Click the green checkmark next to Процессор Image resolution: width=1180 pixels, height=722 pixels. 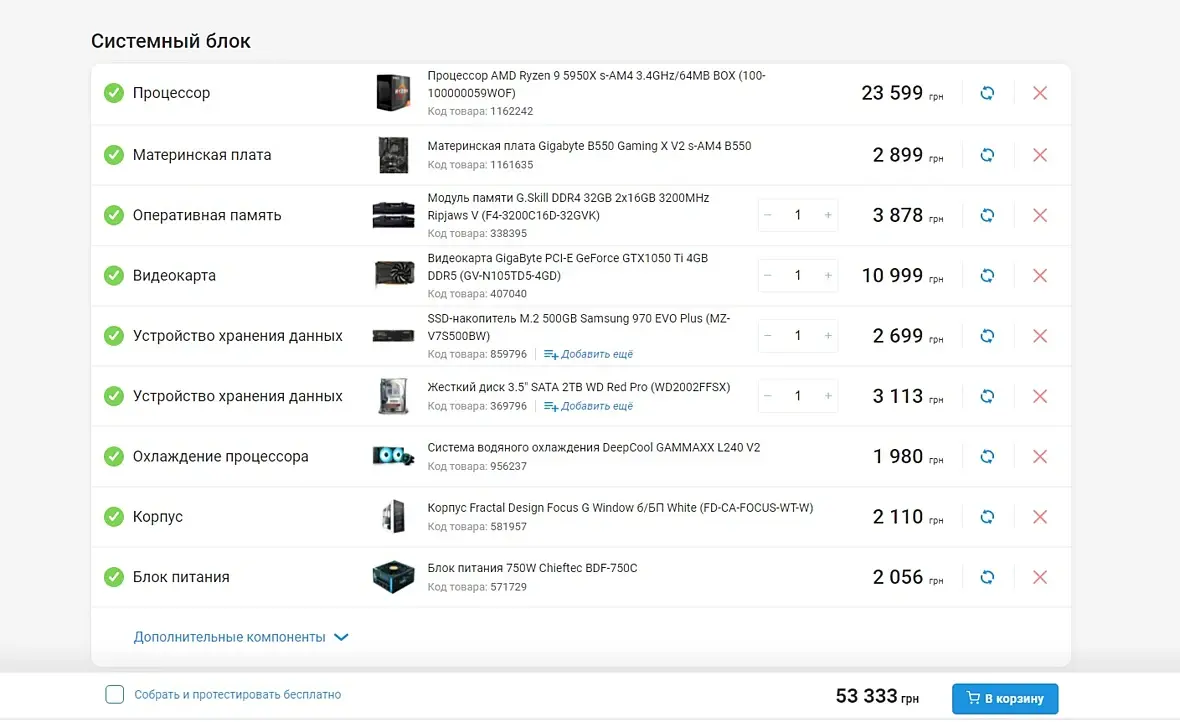114,93
